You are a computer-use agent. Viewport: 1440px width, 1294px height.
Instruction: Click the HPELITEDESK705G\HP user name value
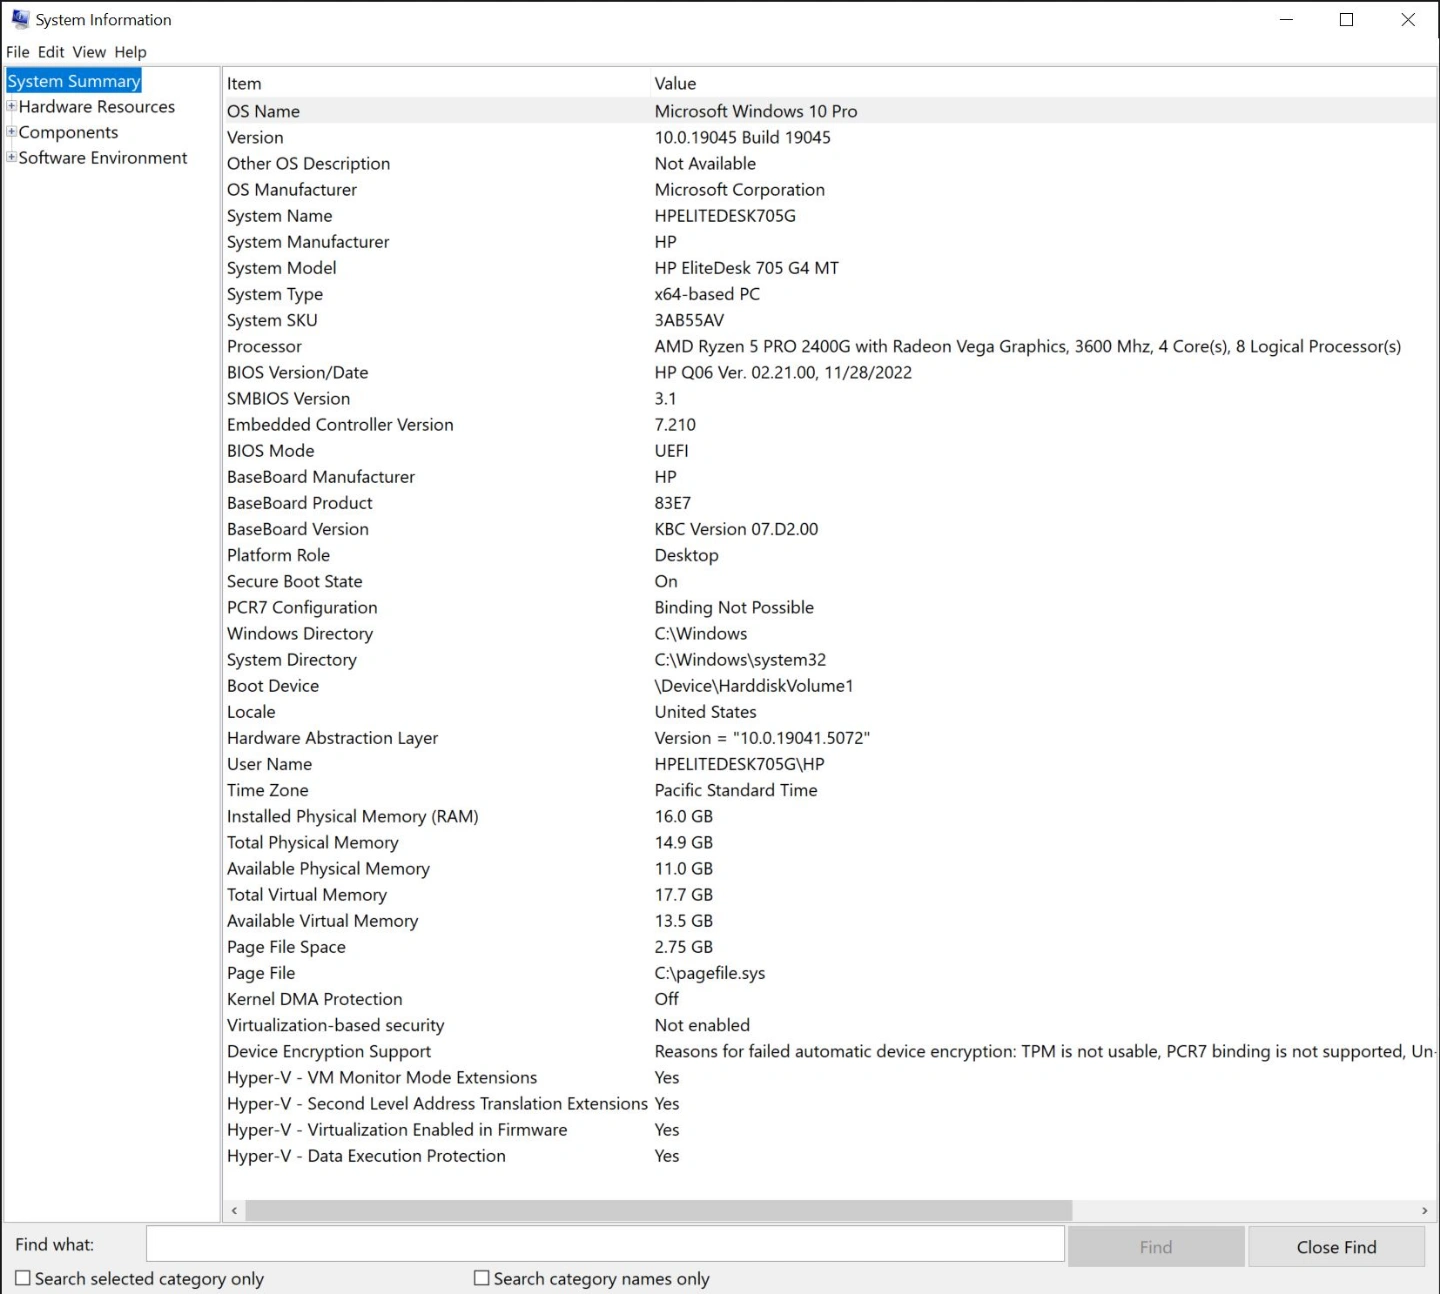(740, 764)
